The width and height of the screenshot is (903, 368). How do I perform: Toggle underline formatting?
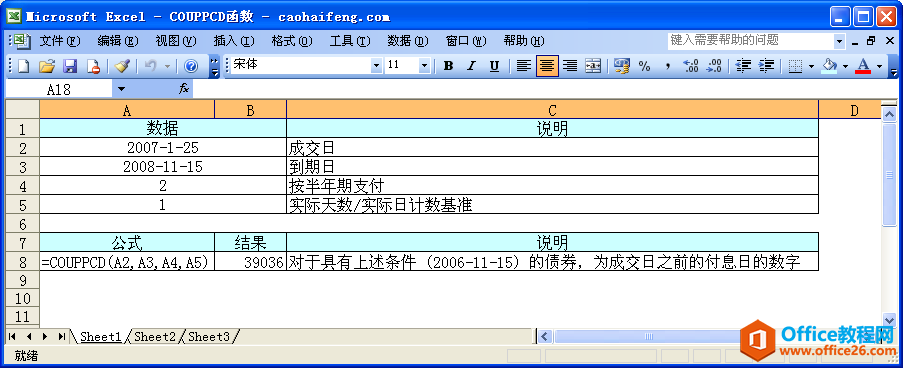pyautogui.click(x=494, y=66)
